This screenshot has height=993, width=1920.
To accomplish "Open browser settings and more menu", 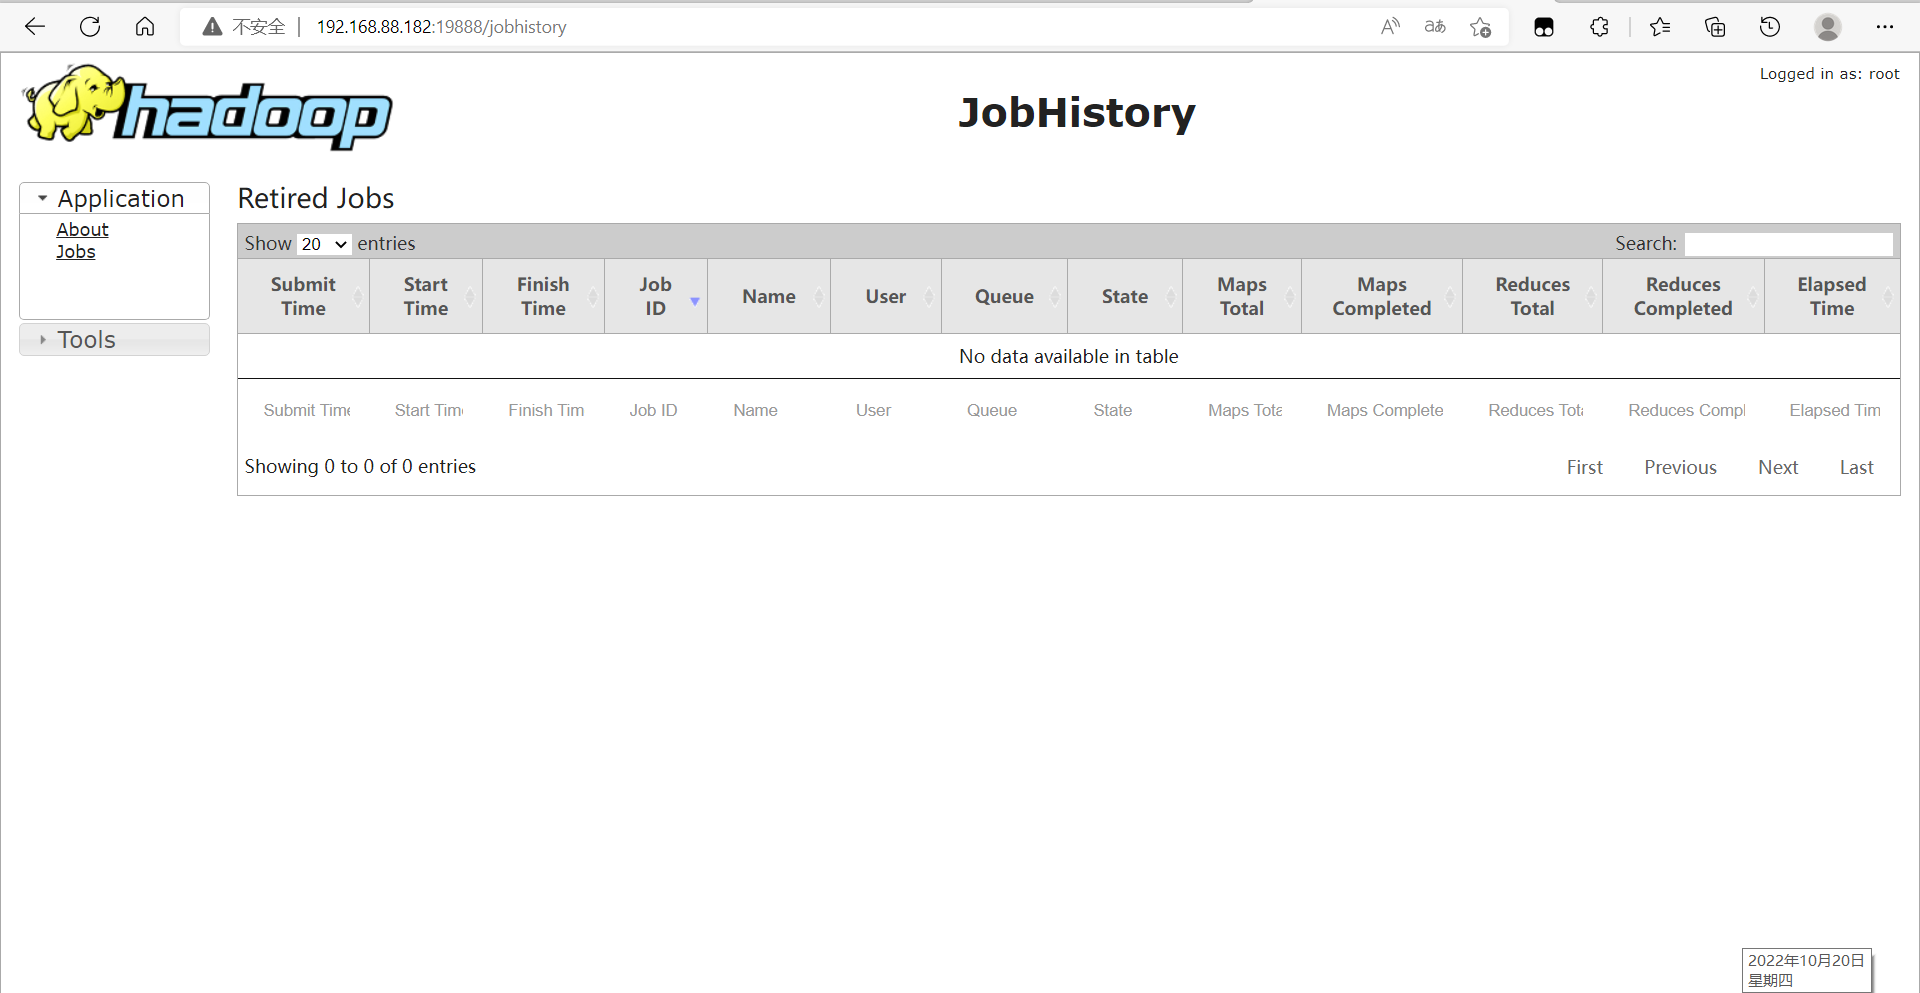I will 1885,27.
